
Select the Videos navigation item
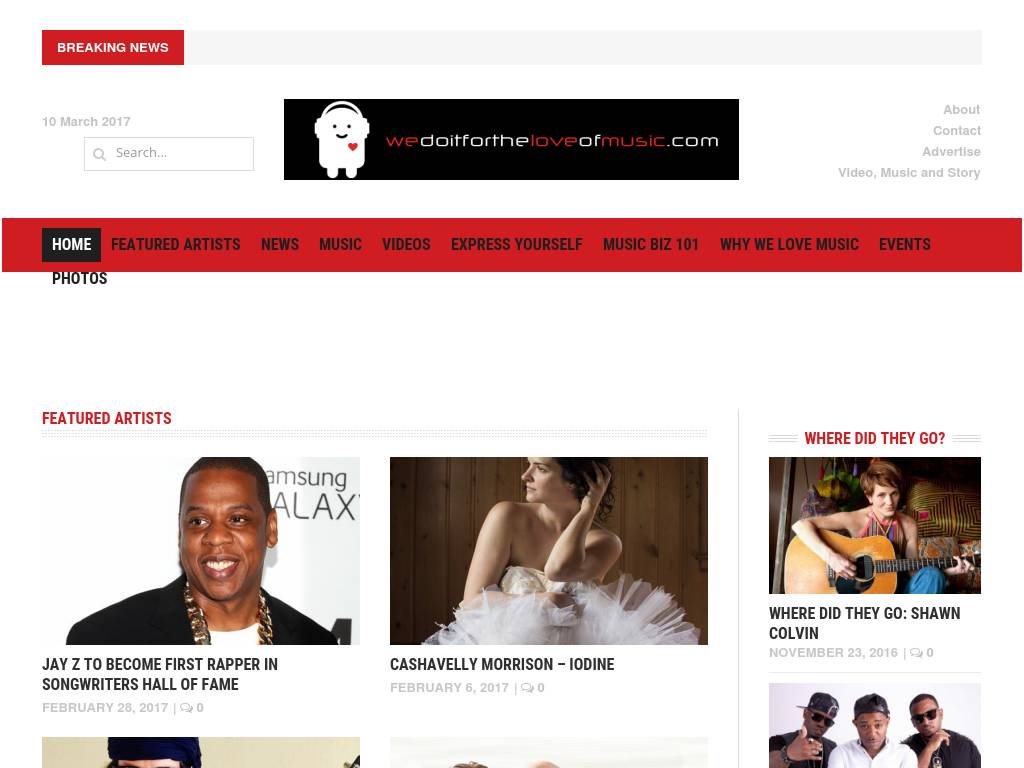click(x=405, y=245)
